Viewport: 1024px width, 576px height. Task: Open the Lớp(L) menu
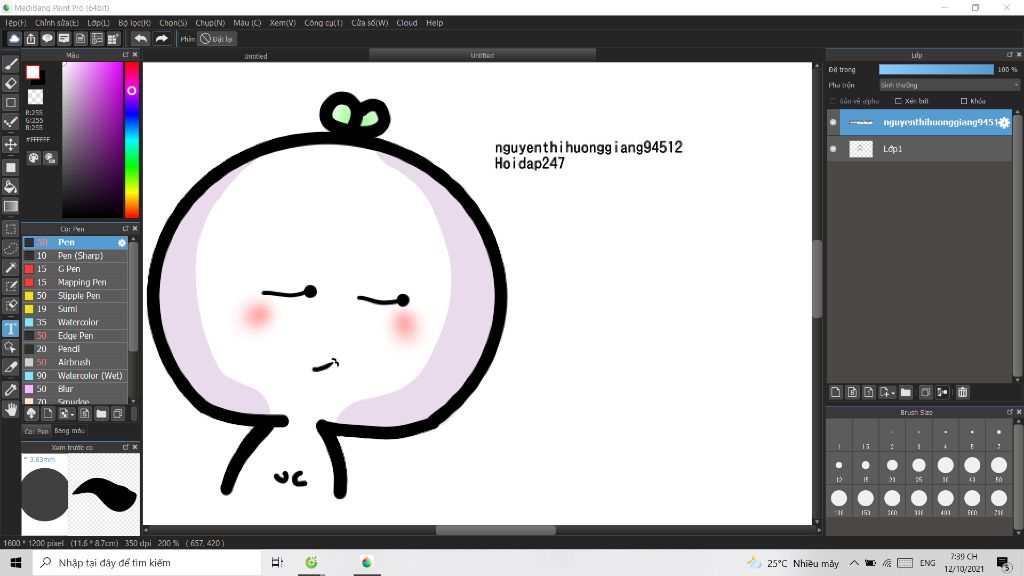pos(99,23)
